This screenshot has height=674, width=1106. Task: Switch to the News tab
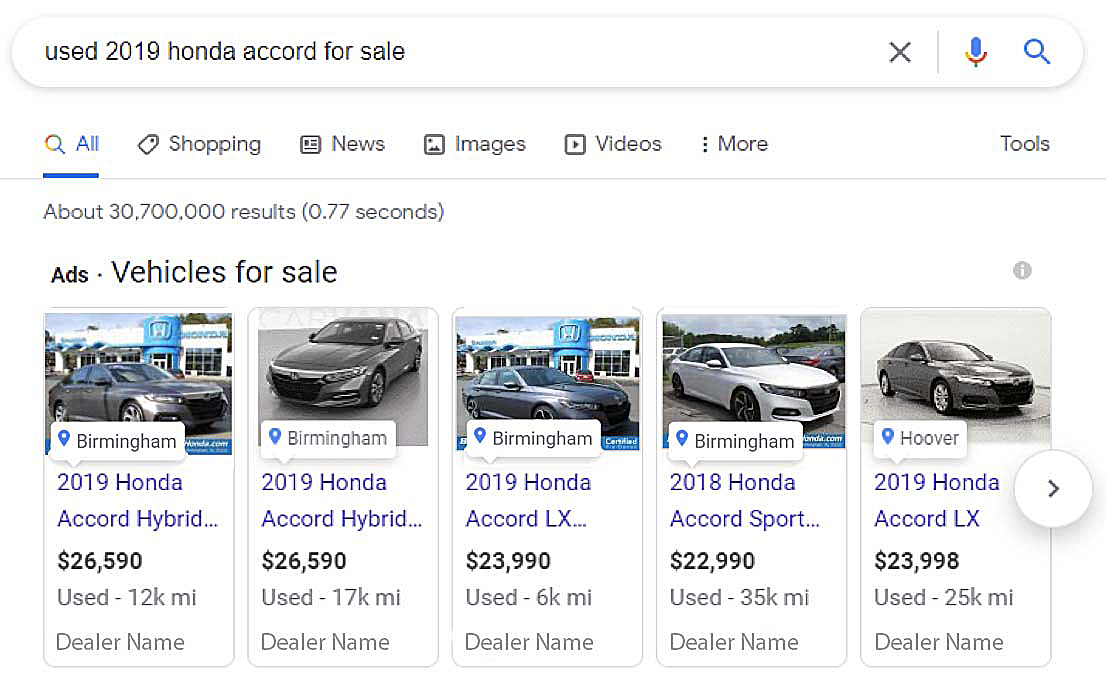(x=342, y=144)
